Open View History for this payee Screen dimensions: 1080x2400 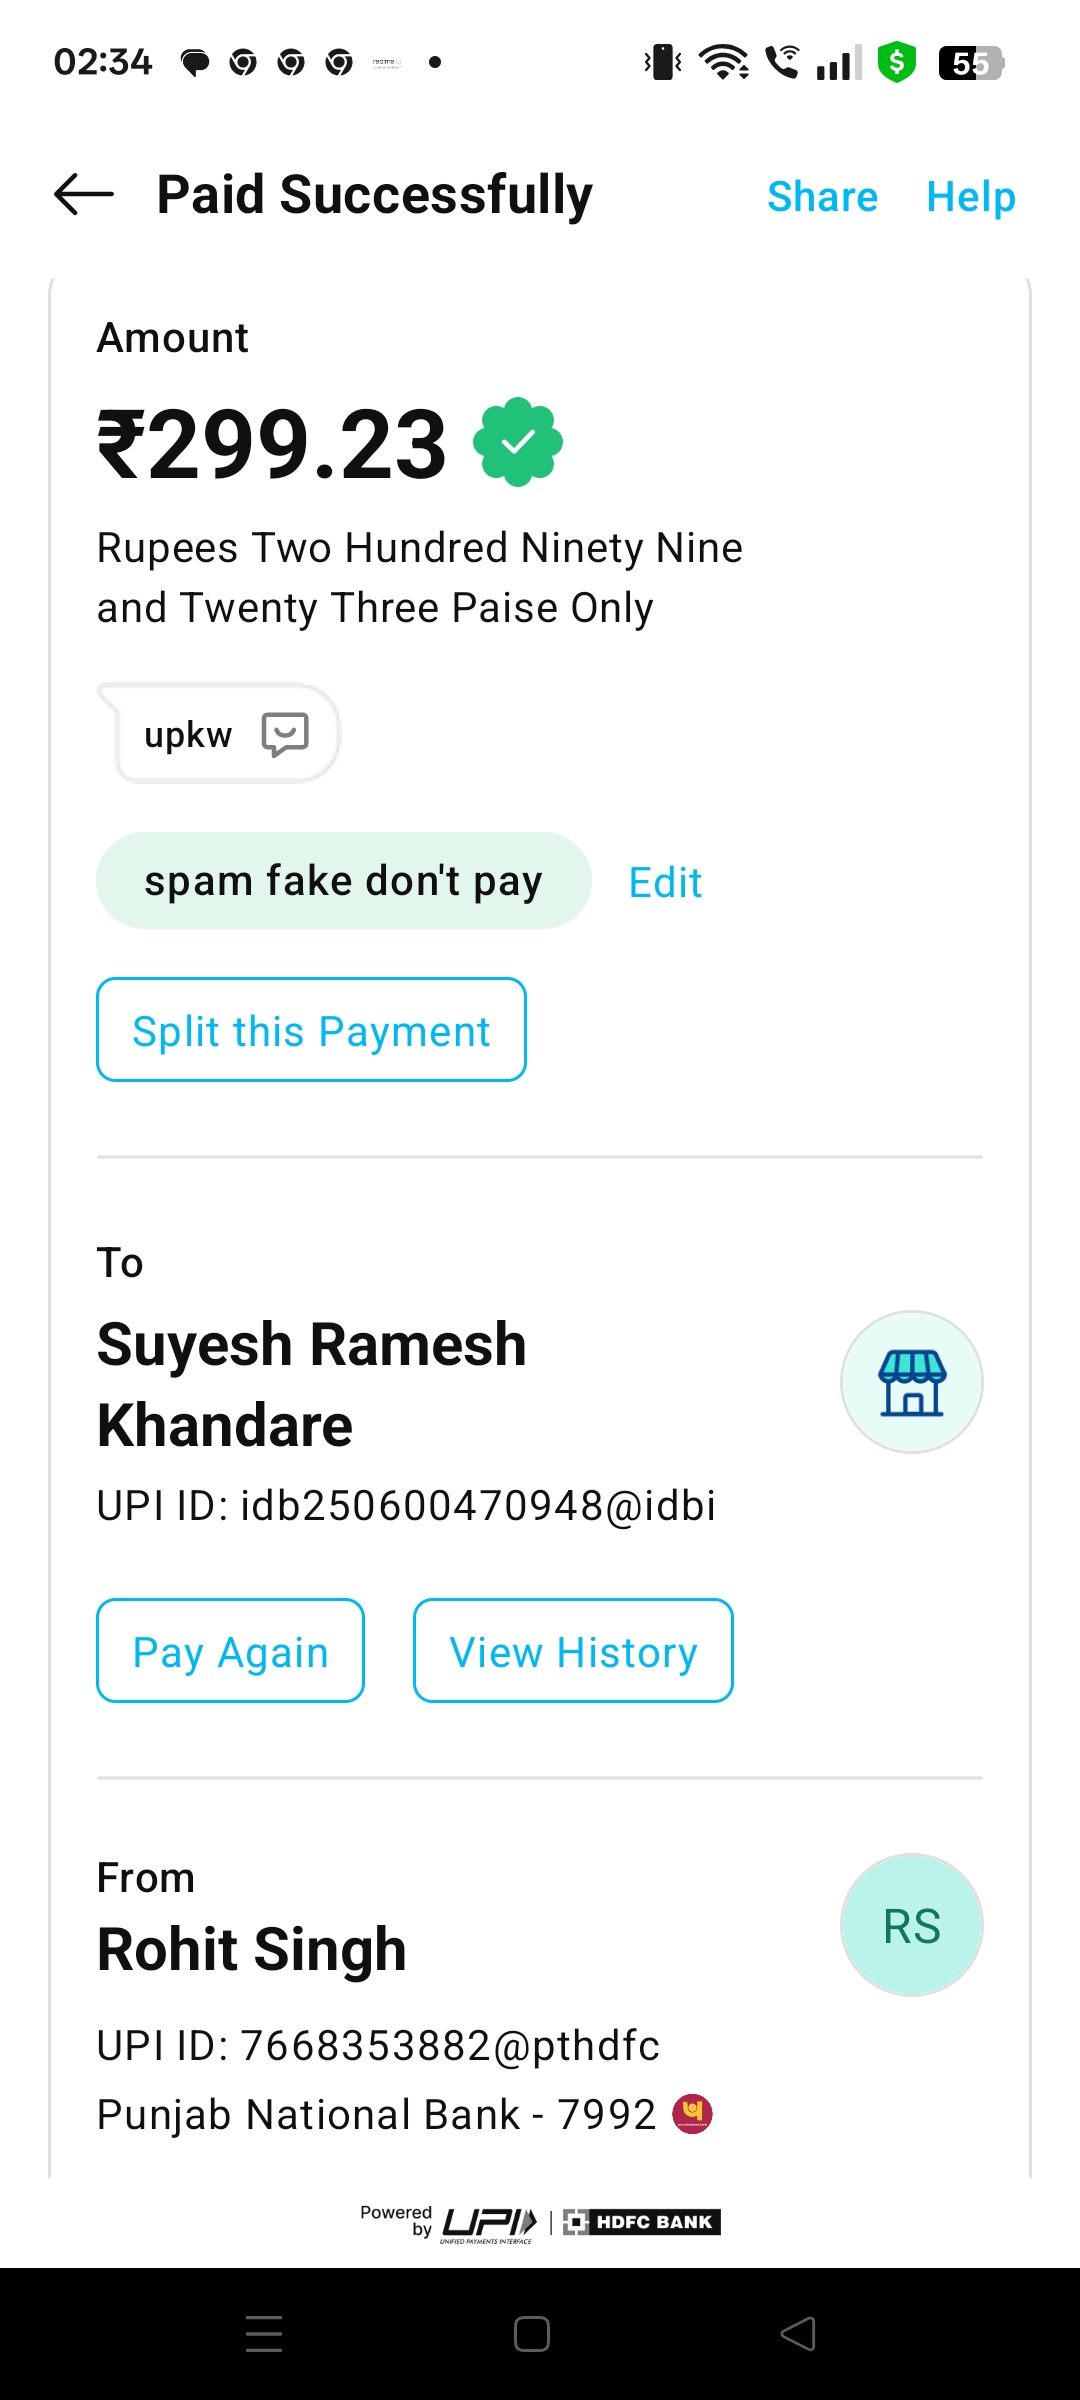[573, 1651]
